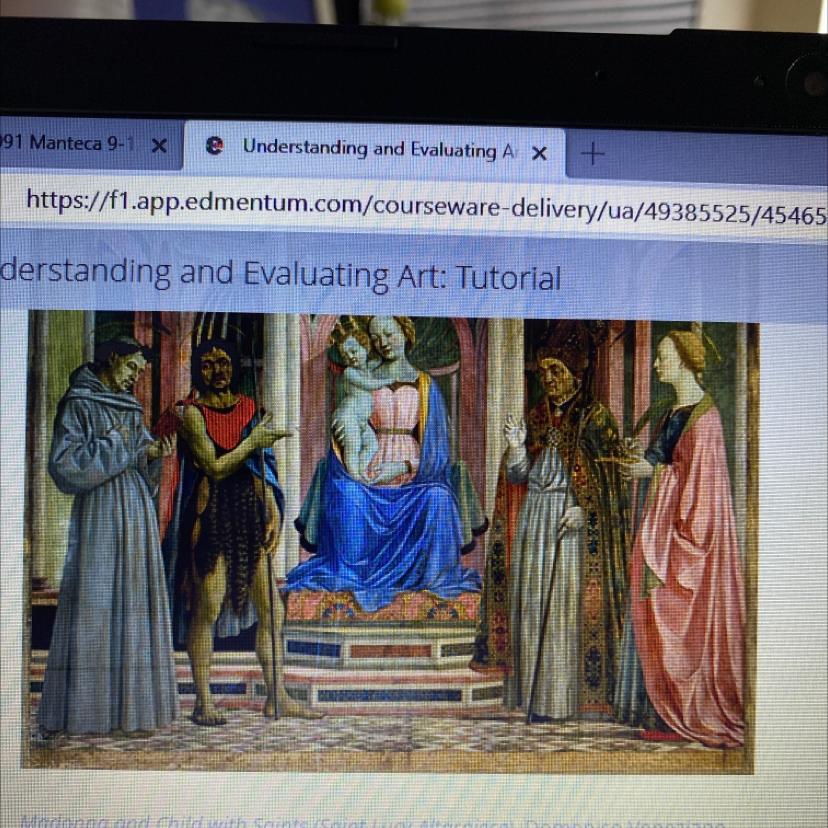Open a new tab with the plus button
Viewport: 828px width, 828px height.
pos(592,154)
